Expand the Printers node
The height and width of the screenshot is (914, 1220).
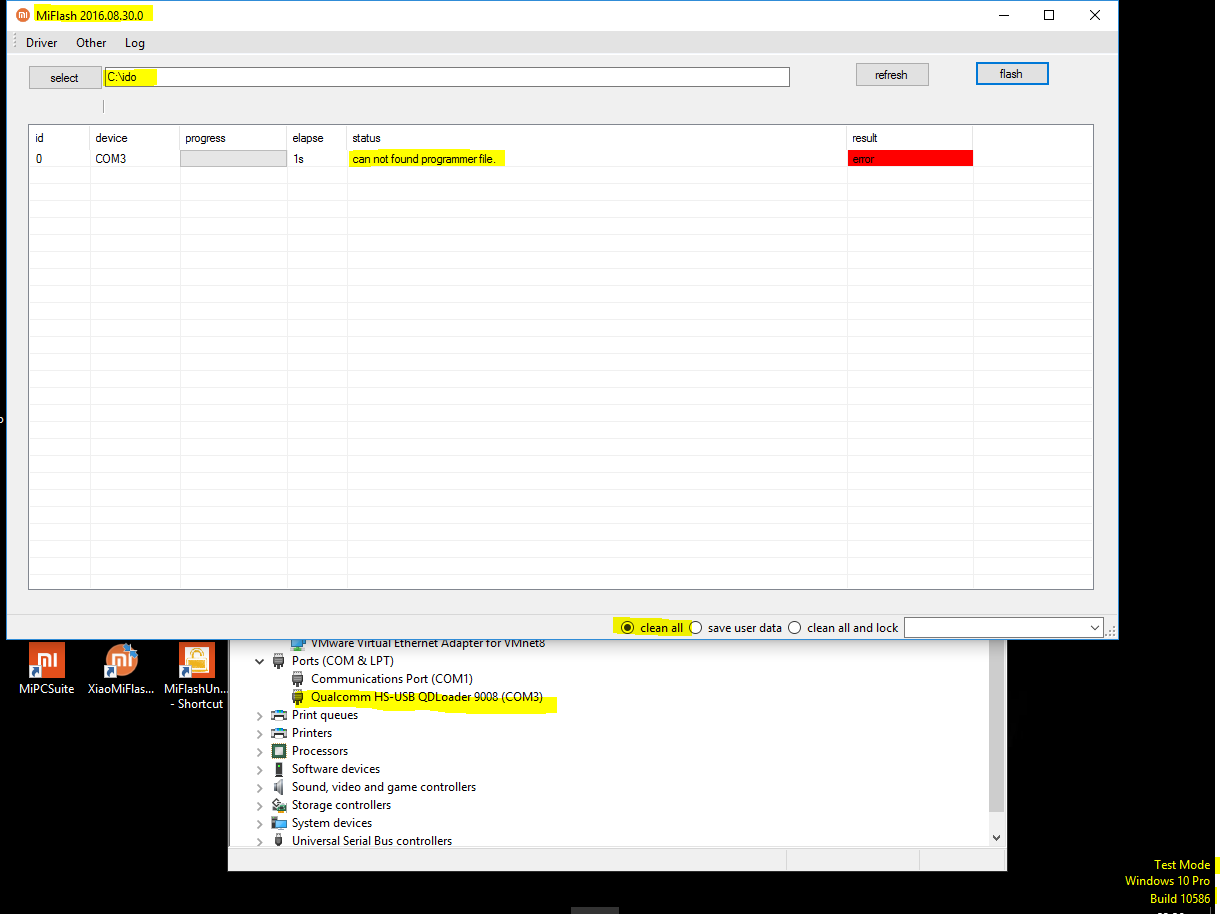click(260, 733)
